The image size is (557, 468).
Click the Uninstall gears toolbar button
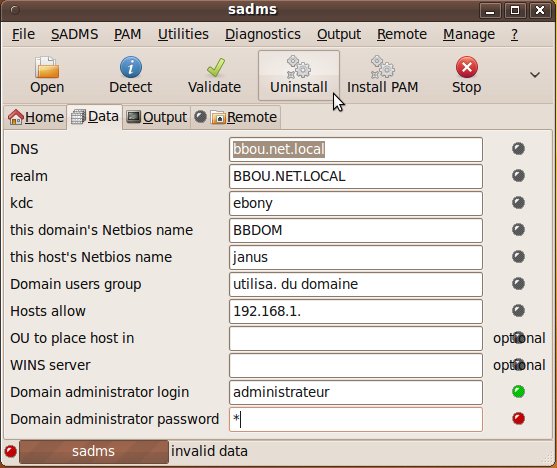299,75
